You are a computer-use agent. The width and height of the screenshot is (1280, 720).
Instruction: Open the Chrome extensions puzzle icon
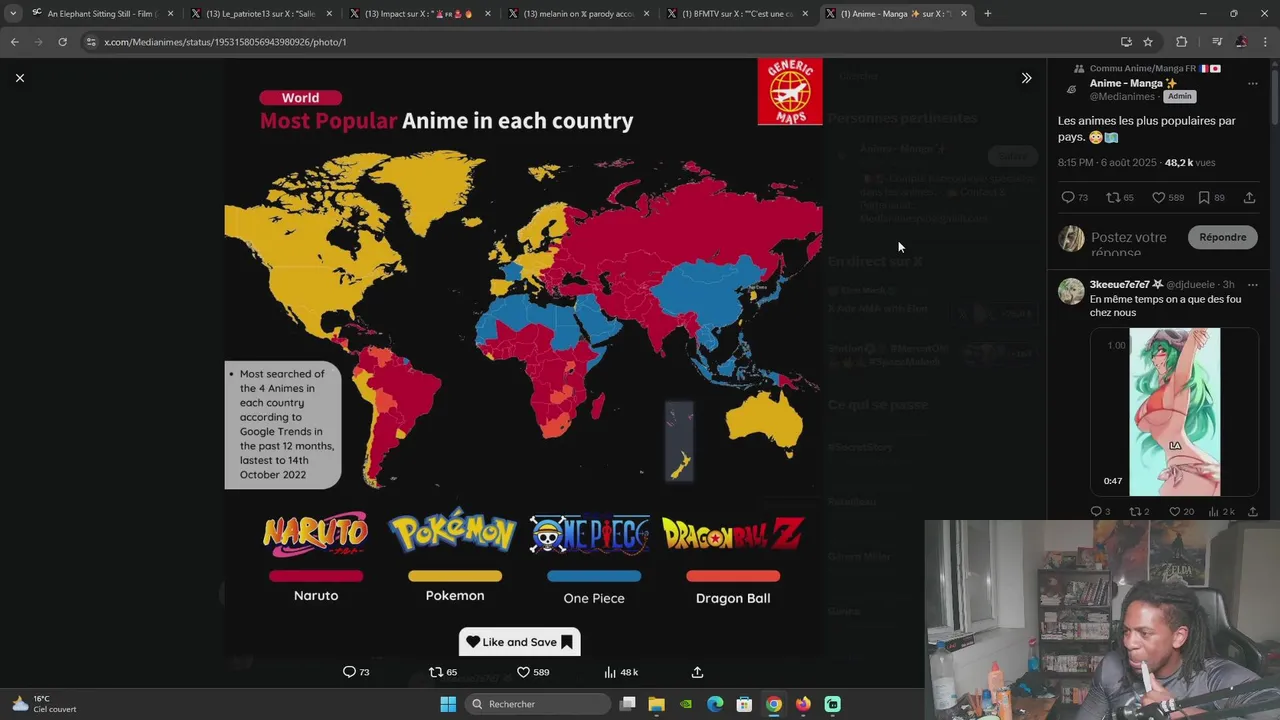pyautogui.click(x=1181, y=42)
